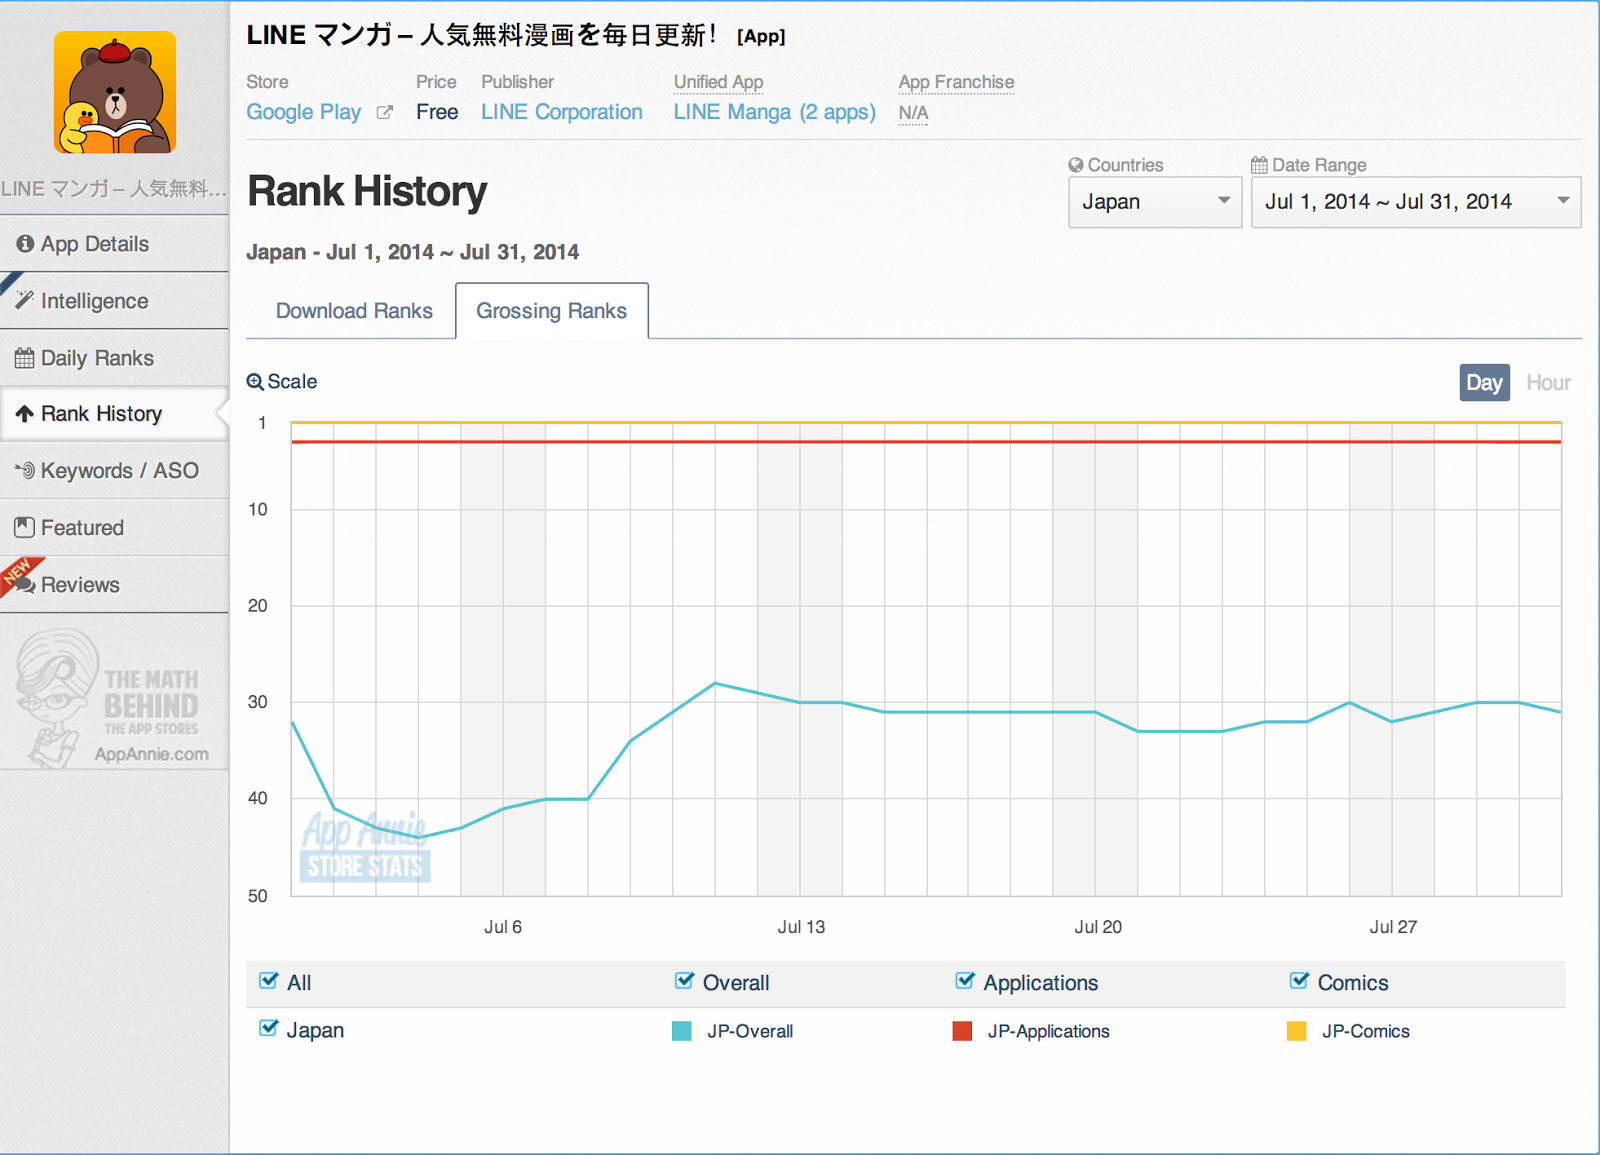The height and width of the screenshot is (1155, 1600).
Task: Click the Jul 27 axis label
Action: (1393, 927)
